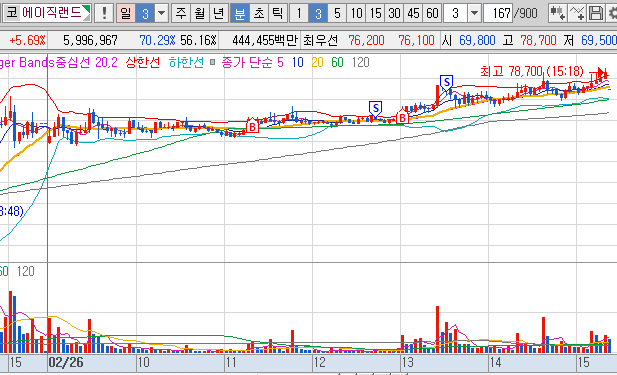
Task: Choose the highlighted 3 interval button between 1 and 5
Action: pyautogui.click(x=318, y=13)
